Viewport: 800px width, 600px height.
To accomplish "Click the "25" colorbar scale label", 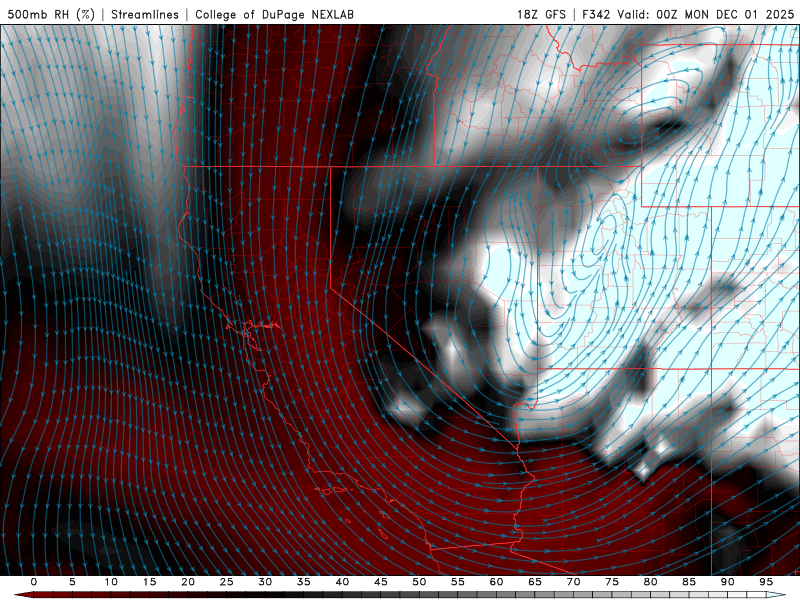I will (227, 582).
